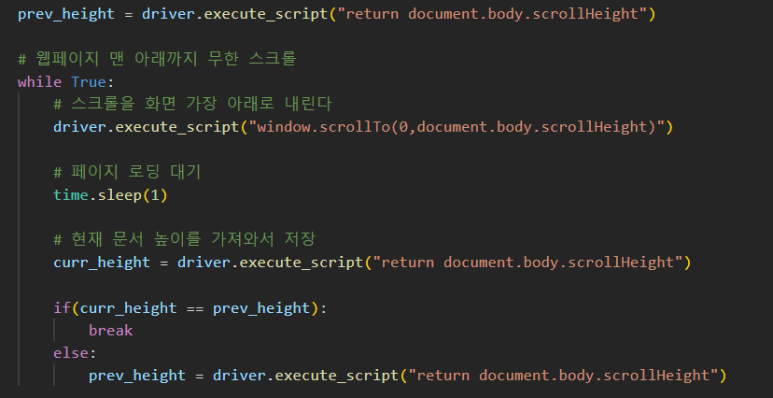Select the comment '# 현재 문서 높이를 가져와서 저장'
The height and width of the screenshot is (398, 773).
[x=184, y=240]
